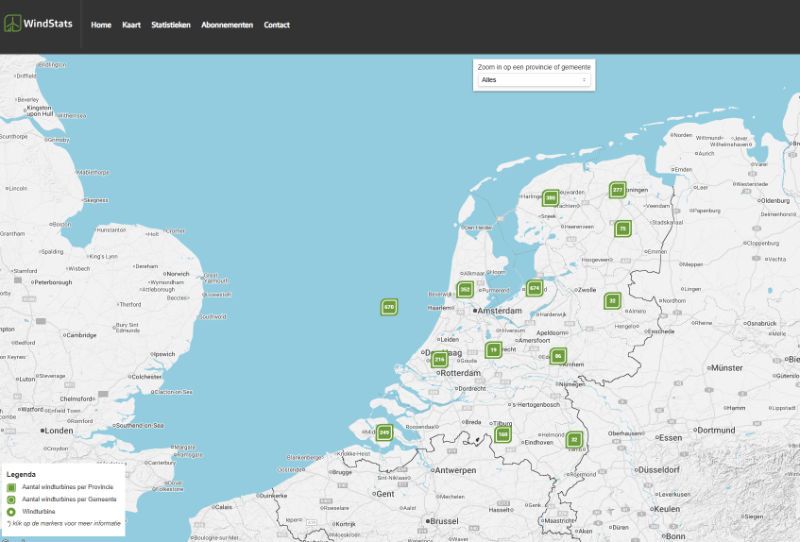Click the Dortmund city label on map
800x542 pixels.
(716, 430)
